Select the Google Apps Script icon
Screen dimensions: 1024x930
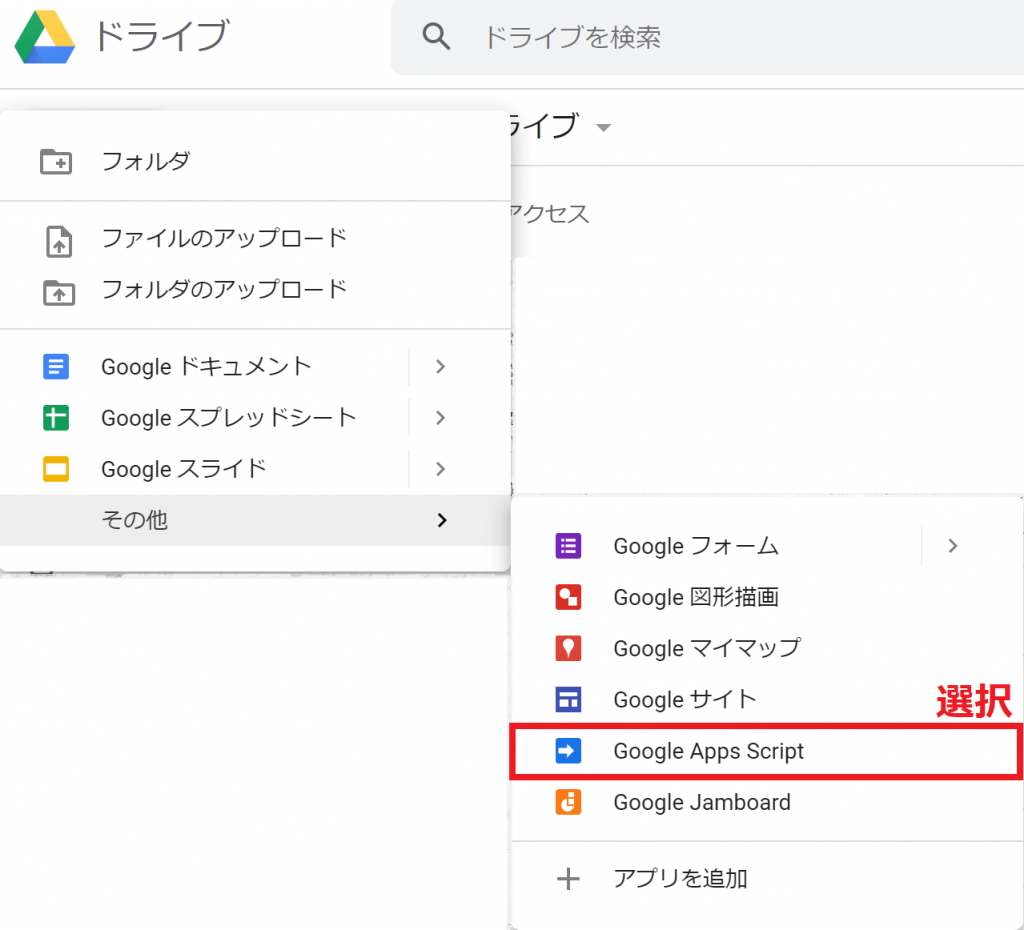tap(569, 751)
